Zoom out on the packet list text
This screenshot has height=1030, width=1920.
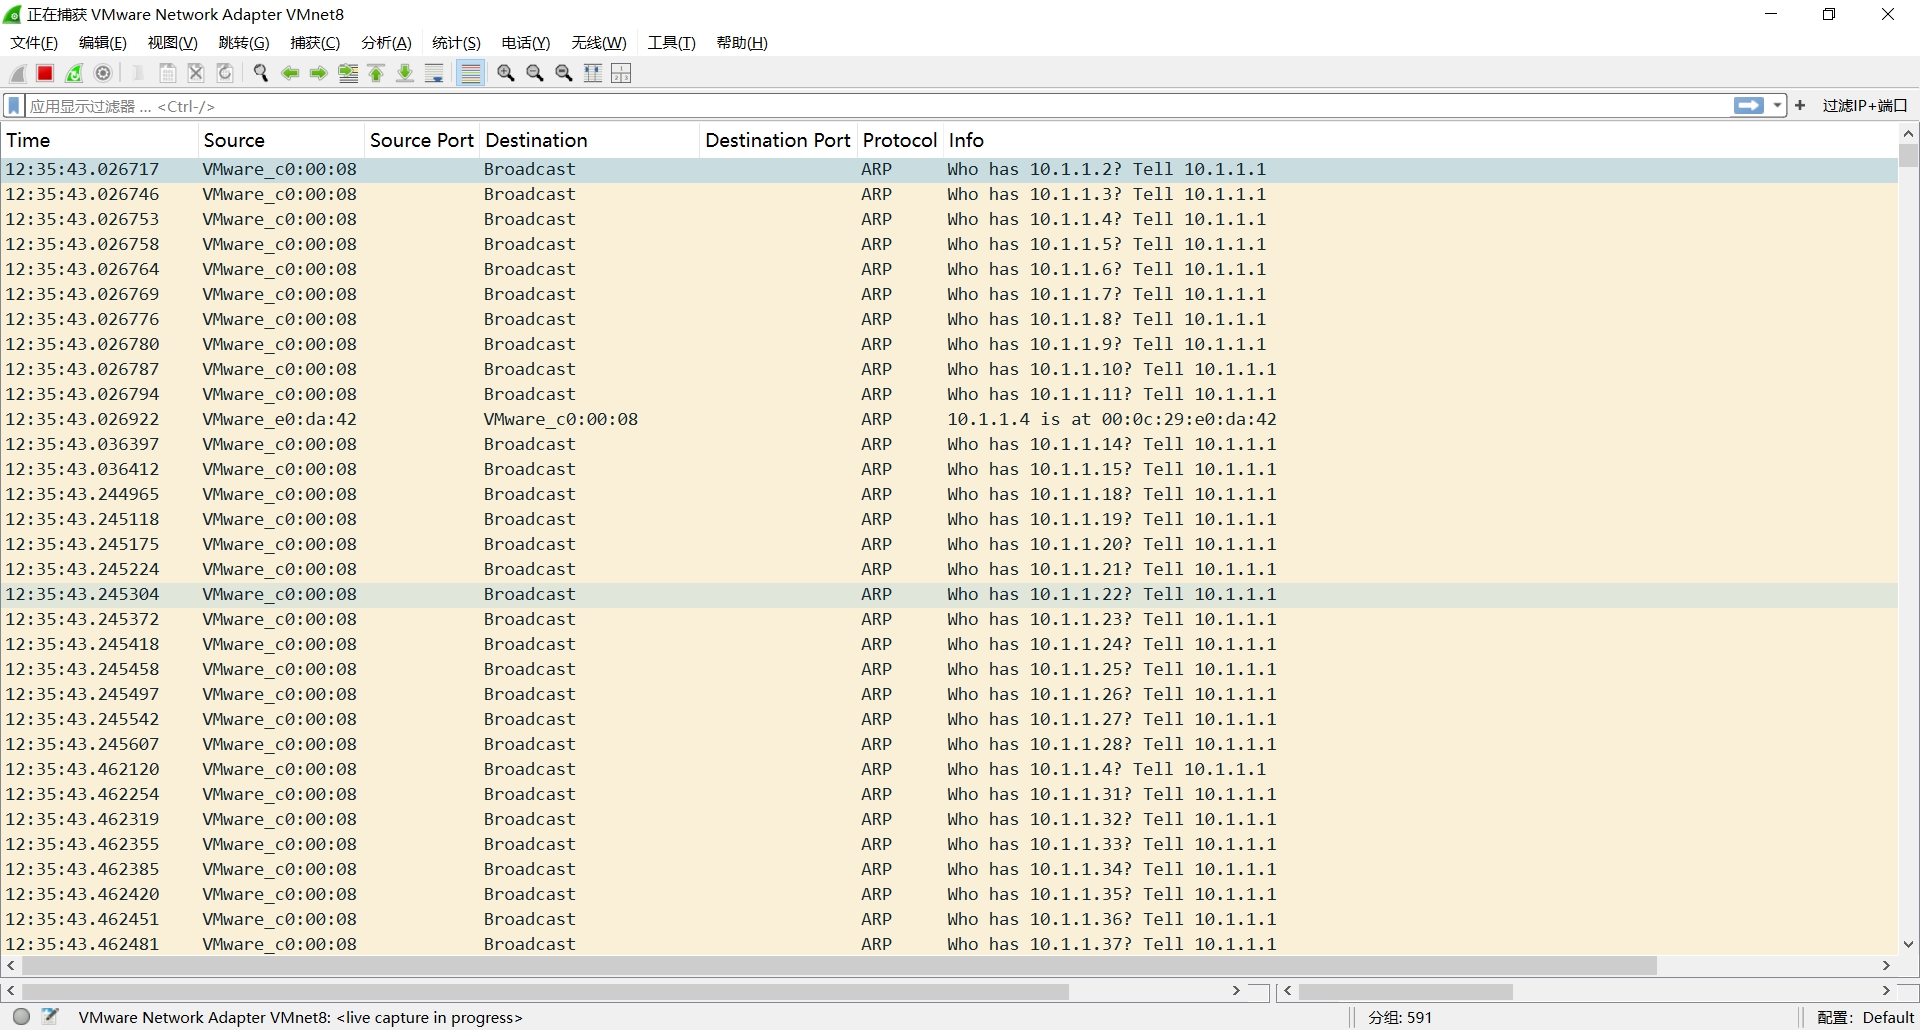tap(535, 73)
